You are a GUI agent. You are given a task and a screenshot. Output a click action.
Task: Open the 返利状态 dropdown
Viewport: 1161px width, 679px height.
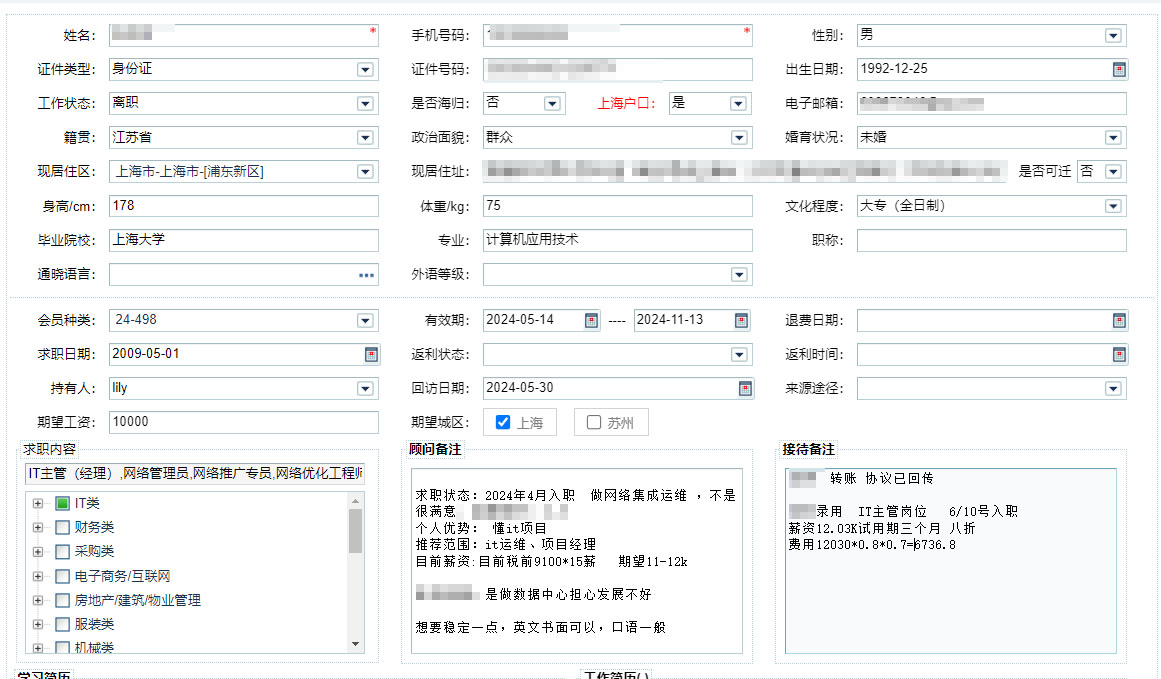(x=739, y=355)
